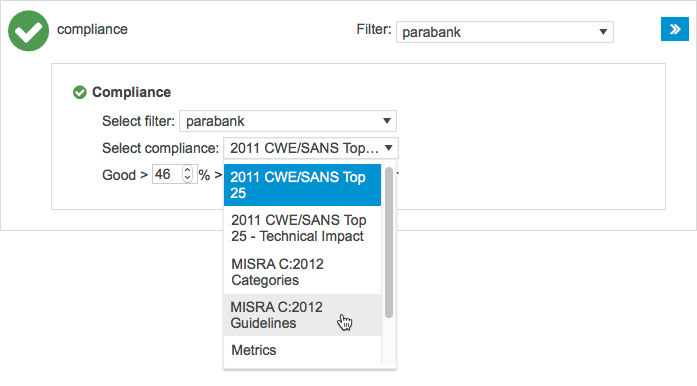The image size is (697, 386).
Task: Select MISRA C:2012 Guidelines option
Action: pos(302,315)
